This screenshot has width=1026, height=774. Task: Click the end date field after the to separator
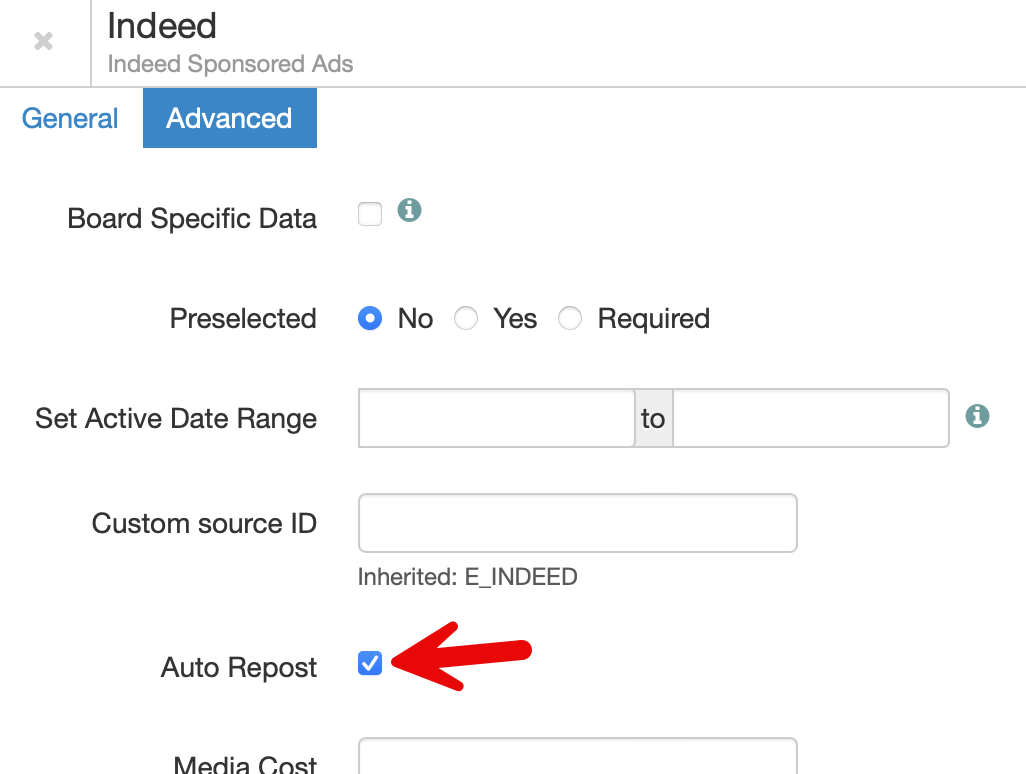coord(810,418)
